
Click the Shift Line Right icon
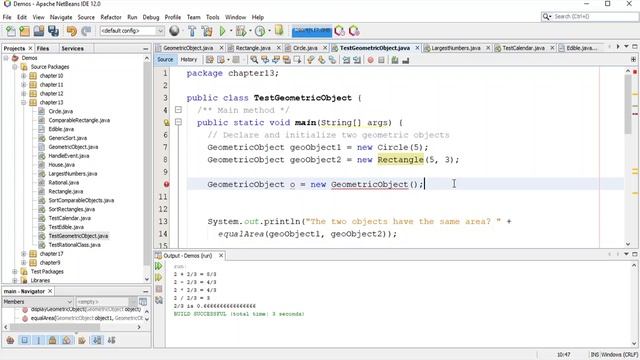pos(357,60)
